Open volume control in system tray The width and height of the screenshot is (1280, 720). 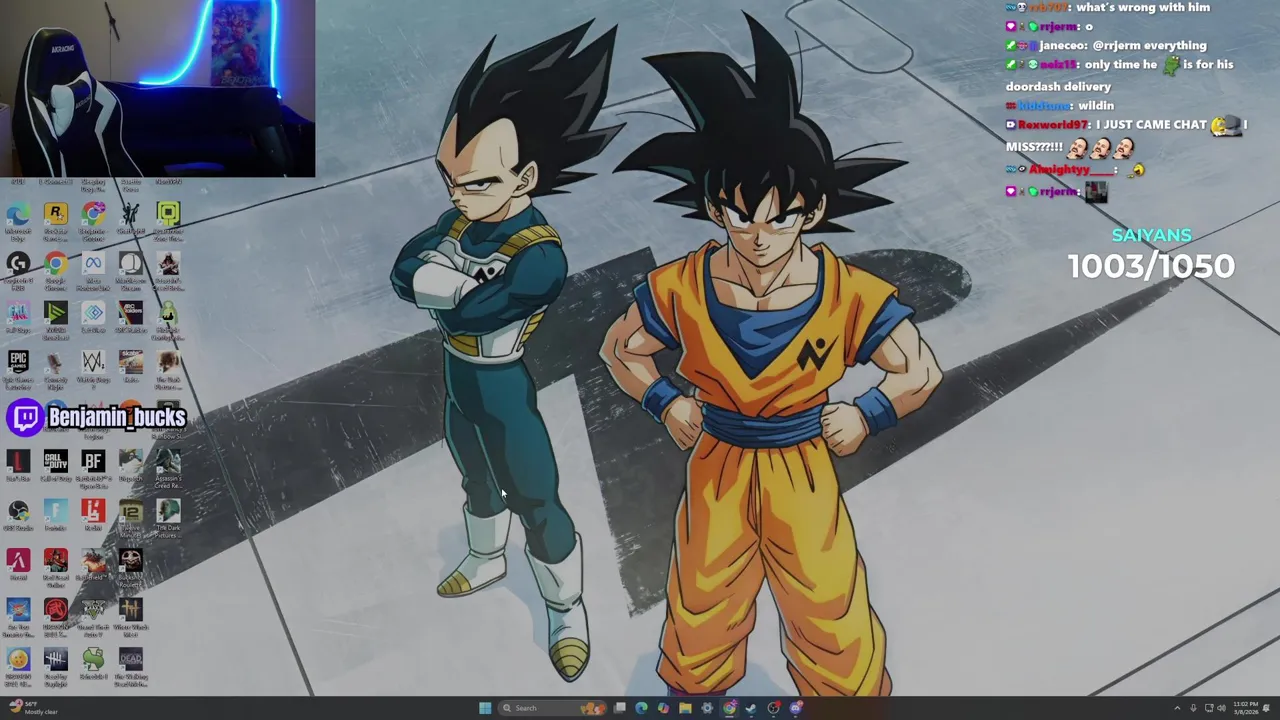[x=1222, y=708]
